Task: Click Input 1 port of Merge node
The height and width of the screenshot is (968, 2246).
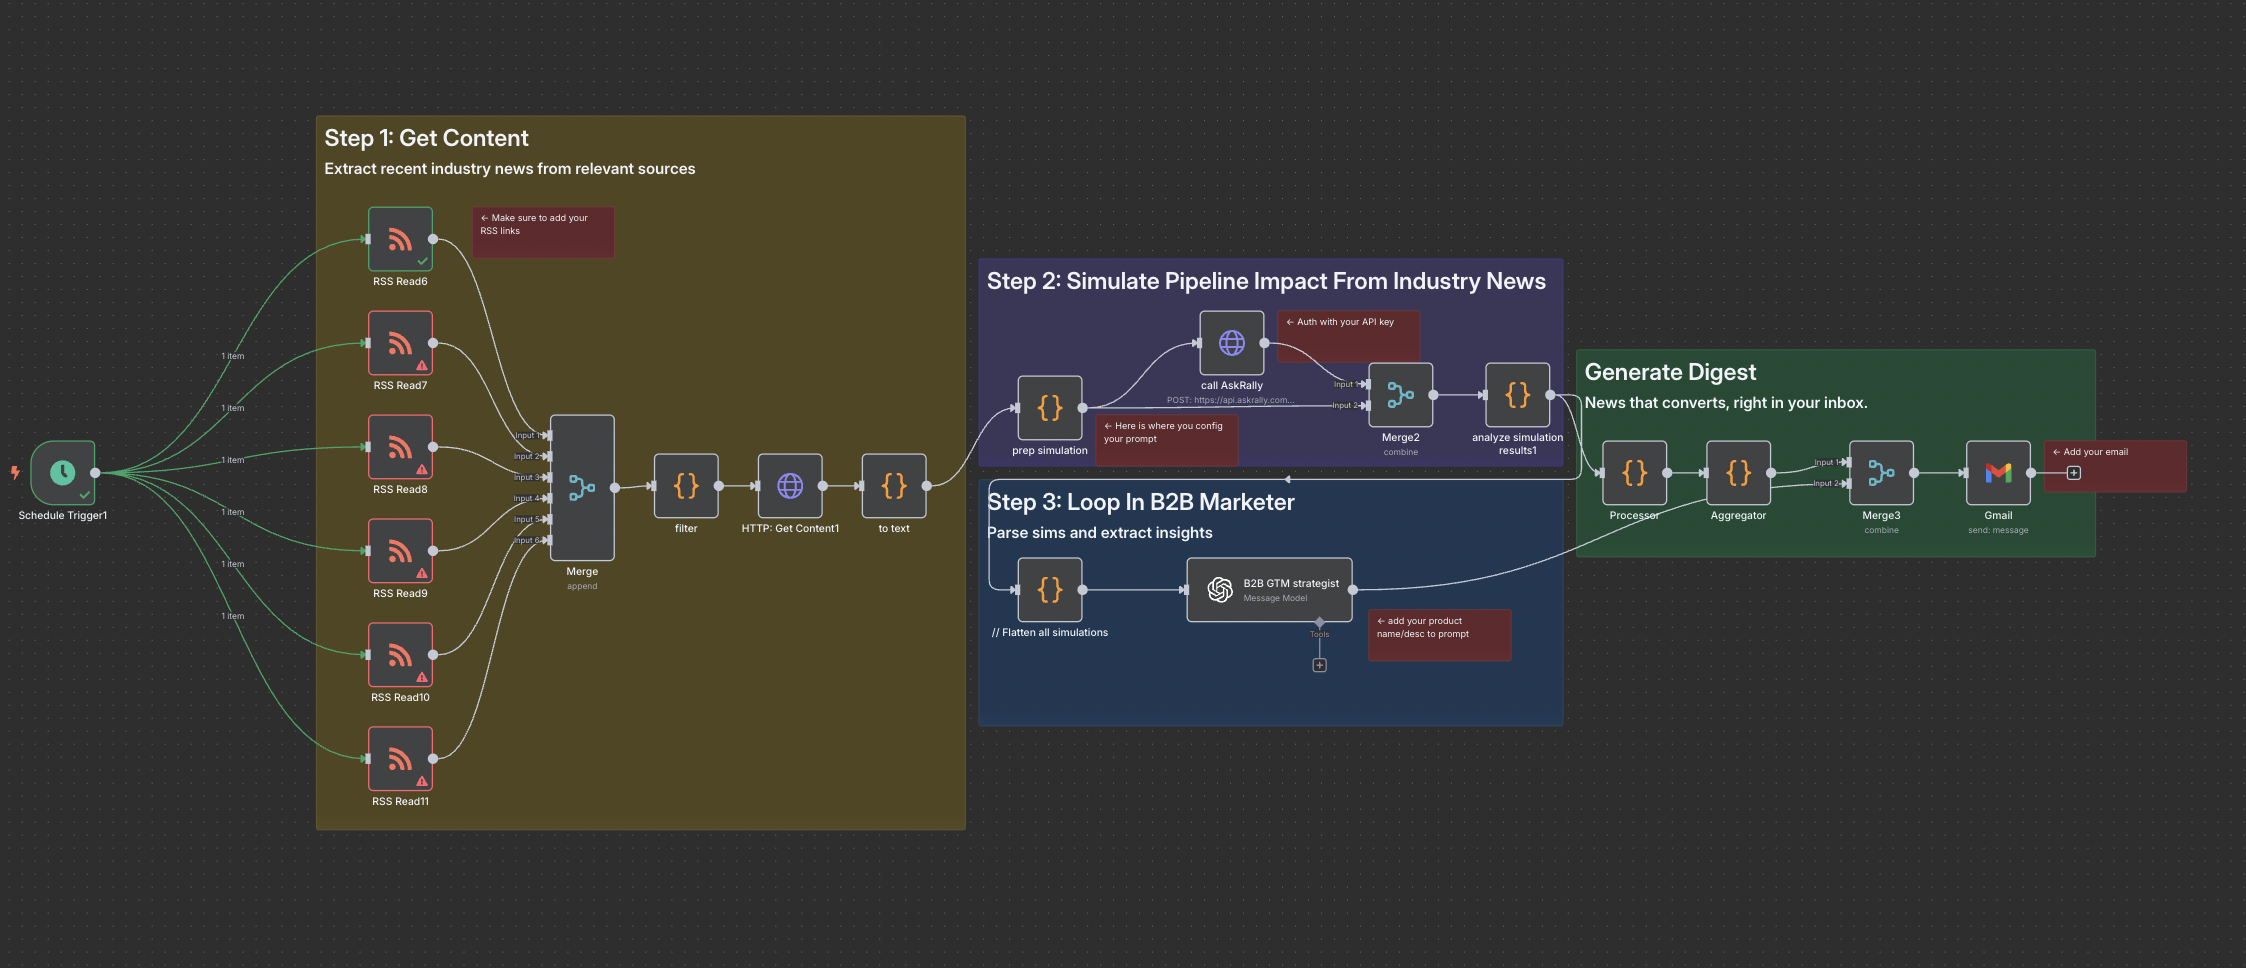Action: pyautogui.click(x=547, y=435)
